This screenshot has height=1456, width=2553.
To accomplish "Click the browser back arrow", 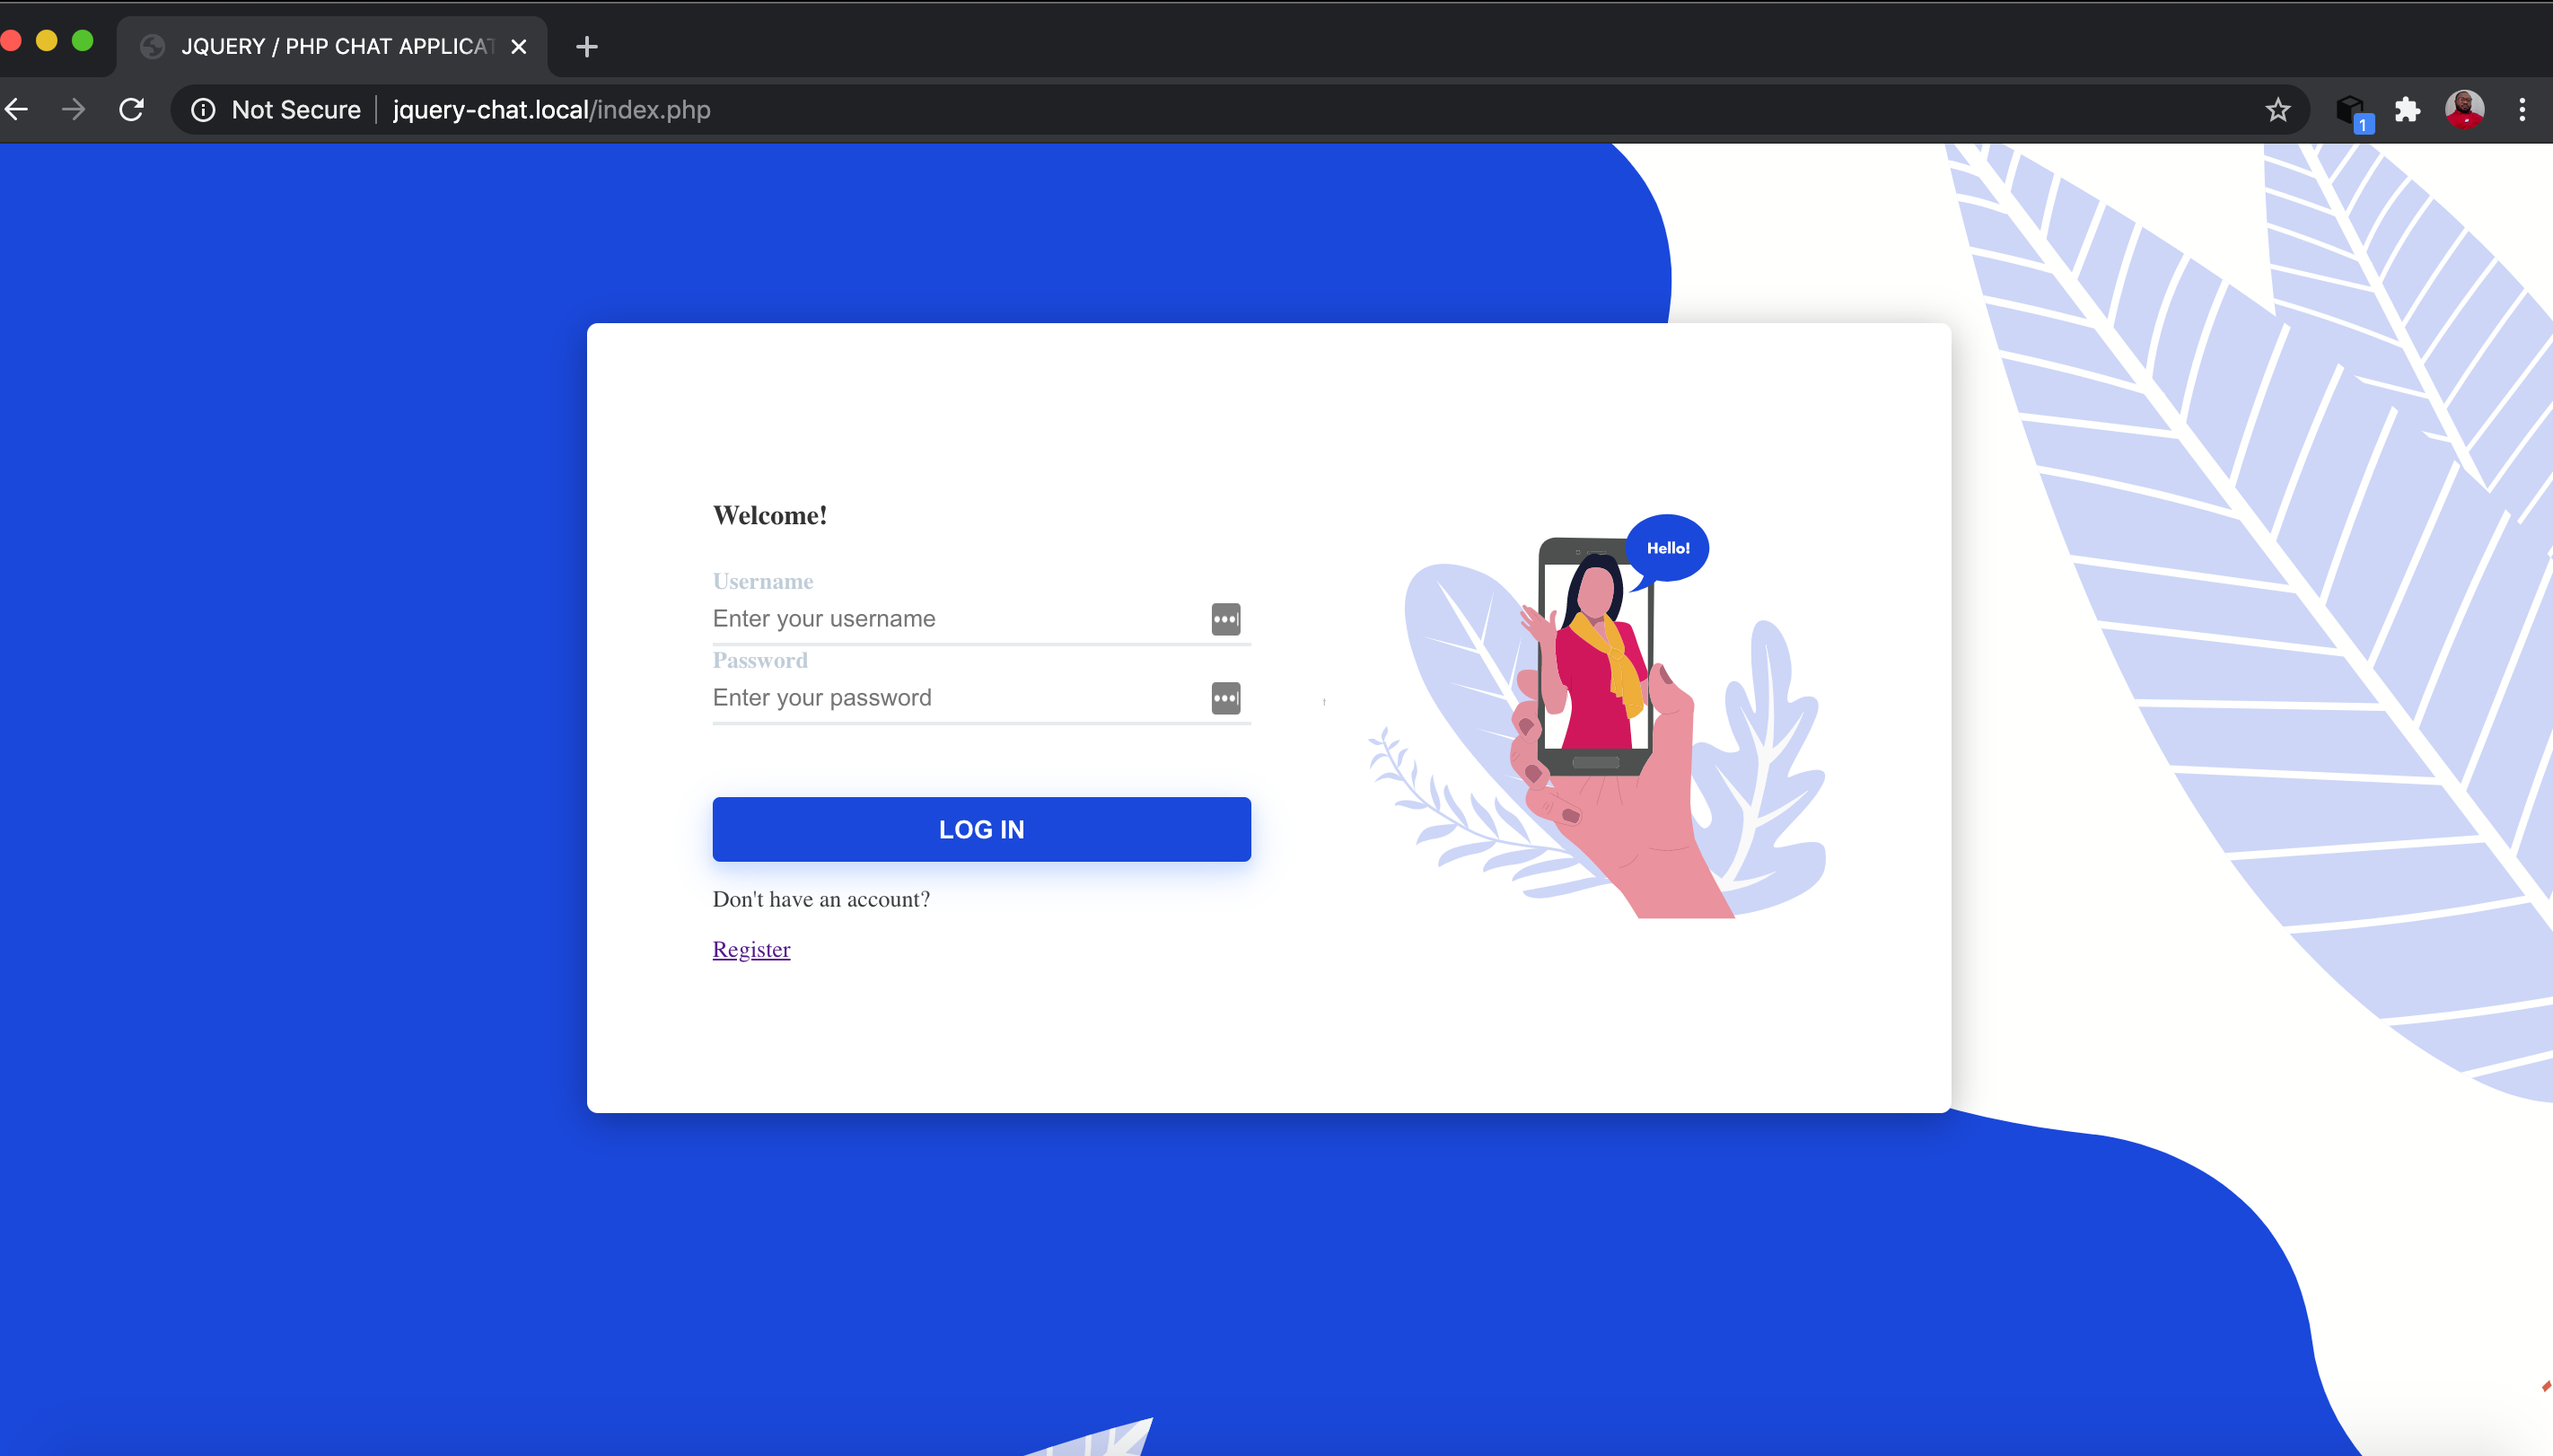I will pos(16,109).
